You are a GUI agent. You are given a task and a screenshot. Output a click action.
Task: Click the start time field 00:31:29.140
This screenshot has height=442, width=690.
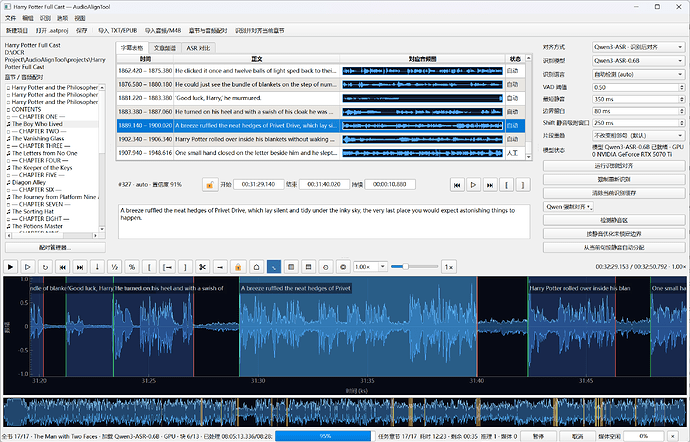pyautogui.click(x=258, y=184)
